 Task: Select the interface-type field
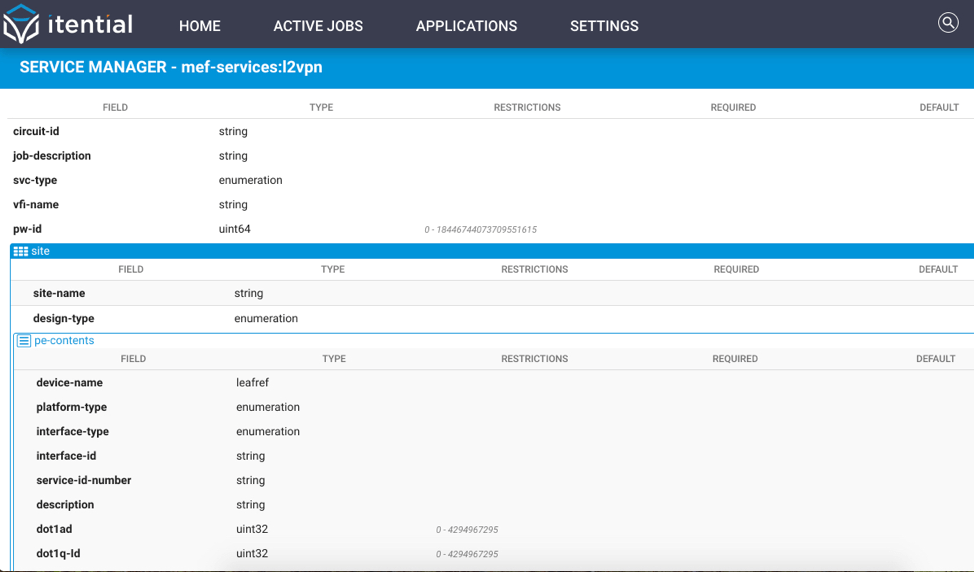[x=72, y=432]
